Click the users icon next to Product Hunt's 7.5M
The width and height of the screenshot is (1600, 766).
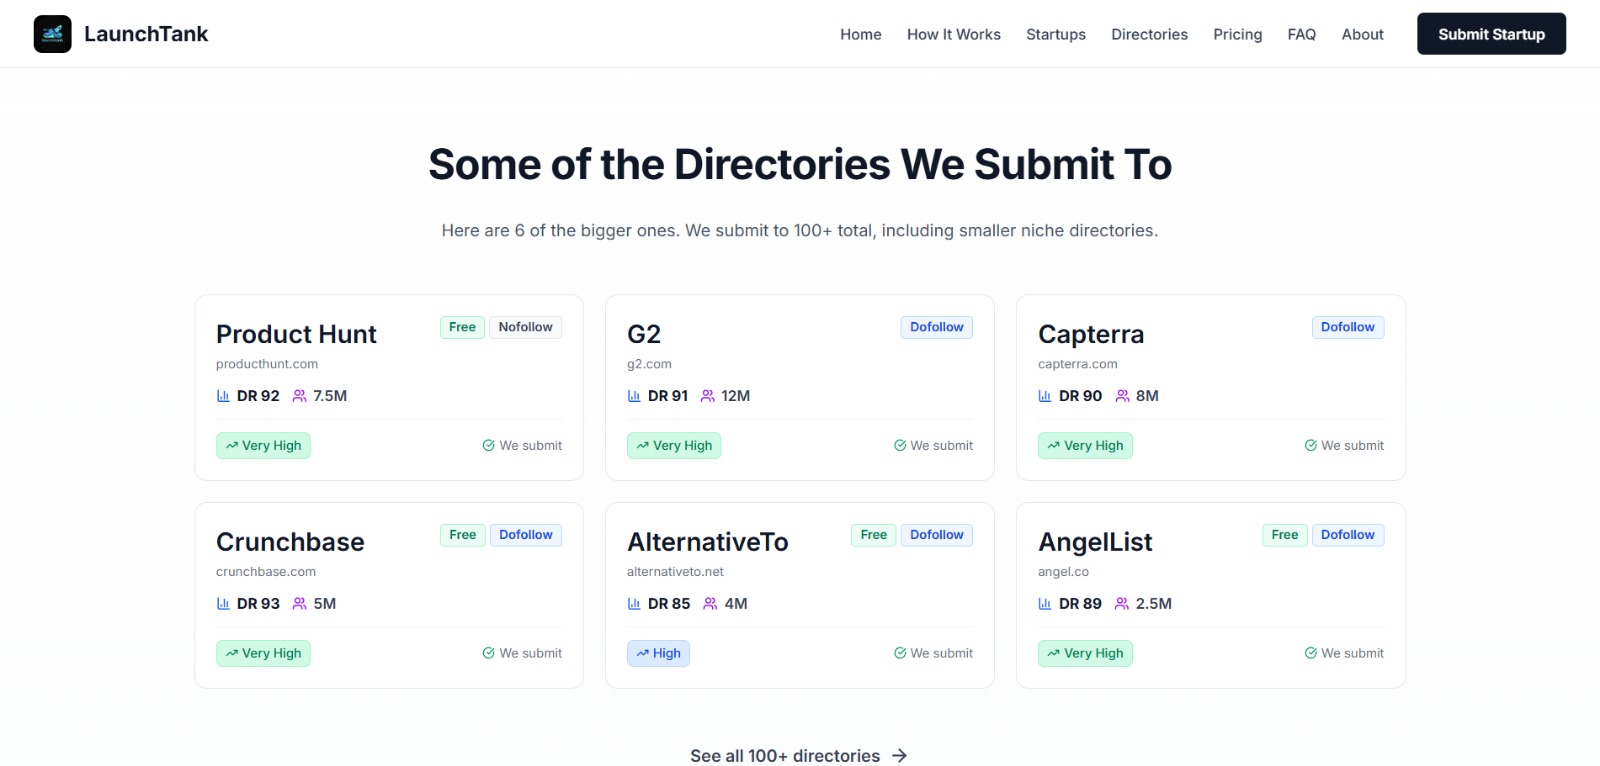pos(298,396)
